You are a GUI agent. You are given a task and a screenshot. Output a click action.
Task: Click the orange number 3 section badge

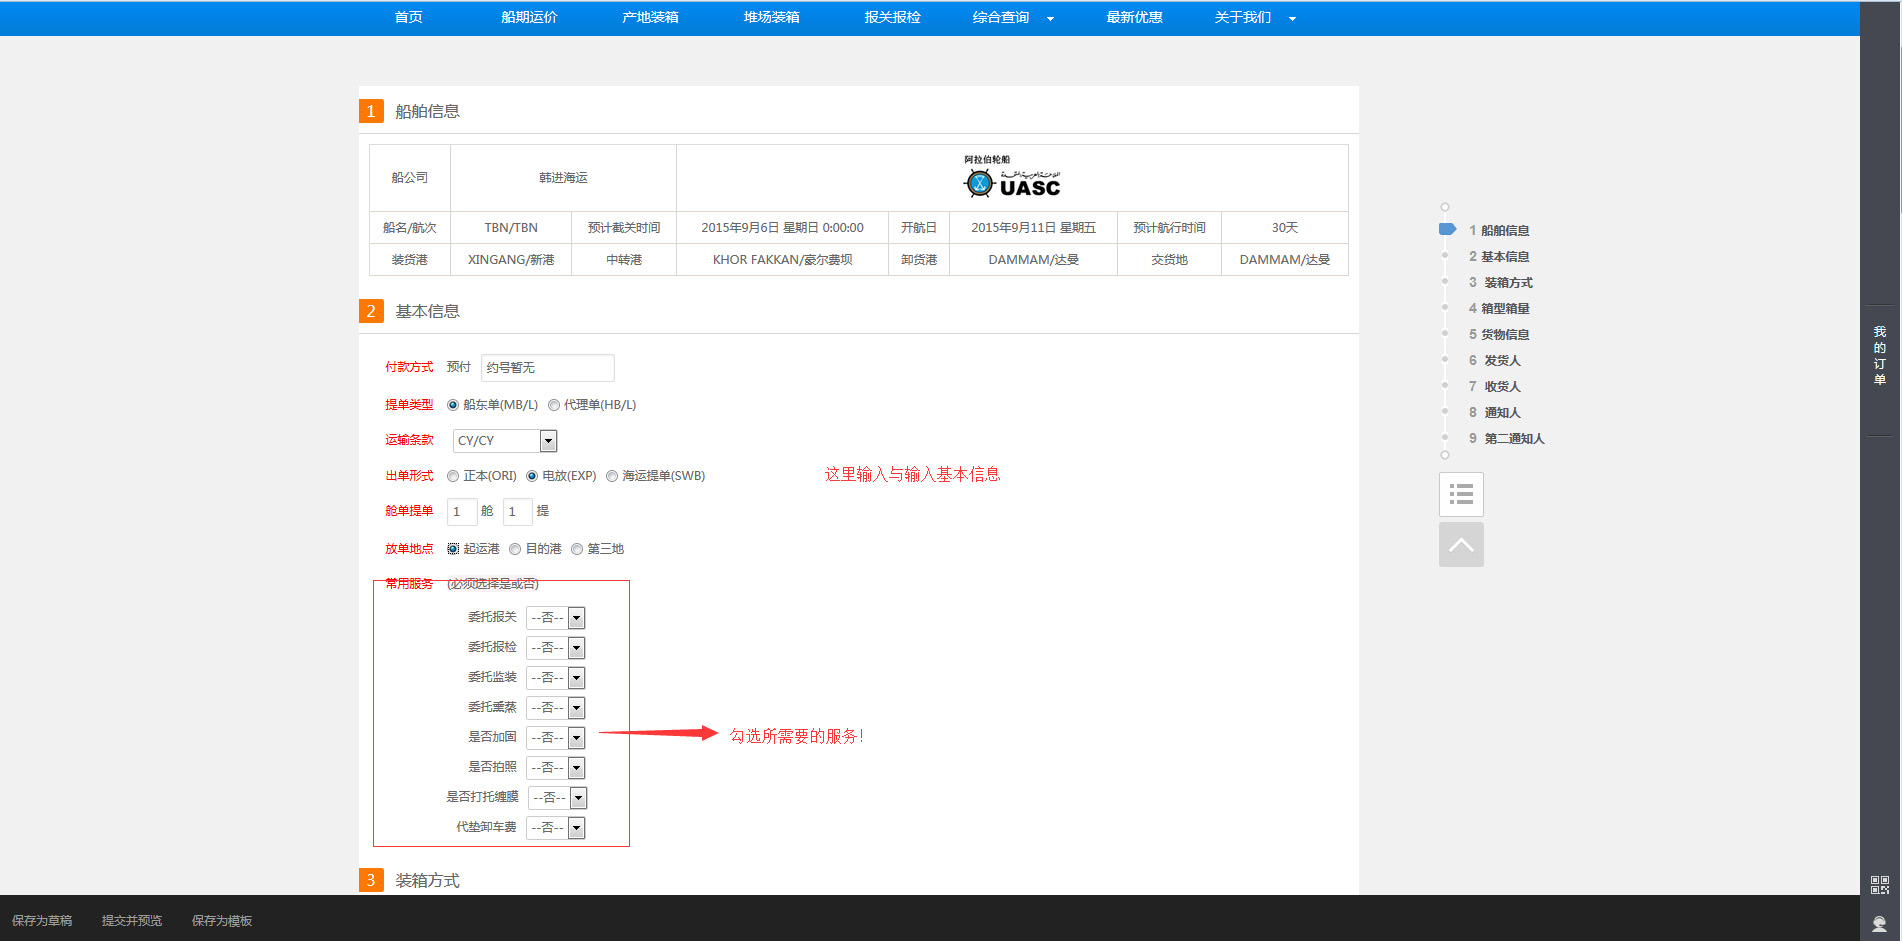(x=371, y=880)
